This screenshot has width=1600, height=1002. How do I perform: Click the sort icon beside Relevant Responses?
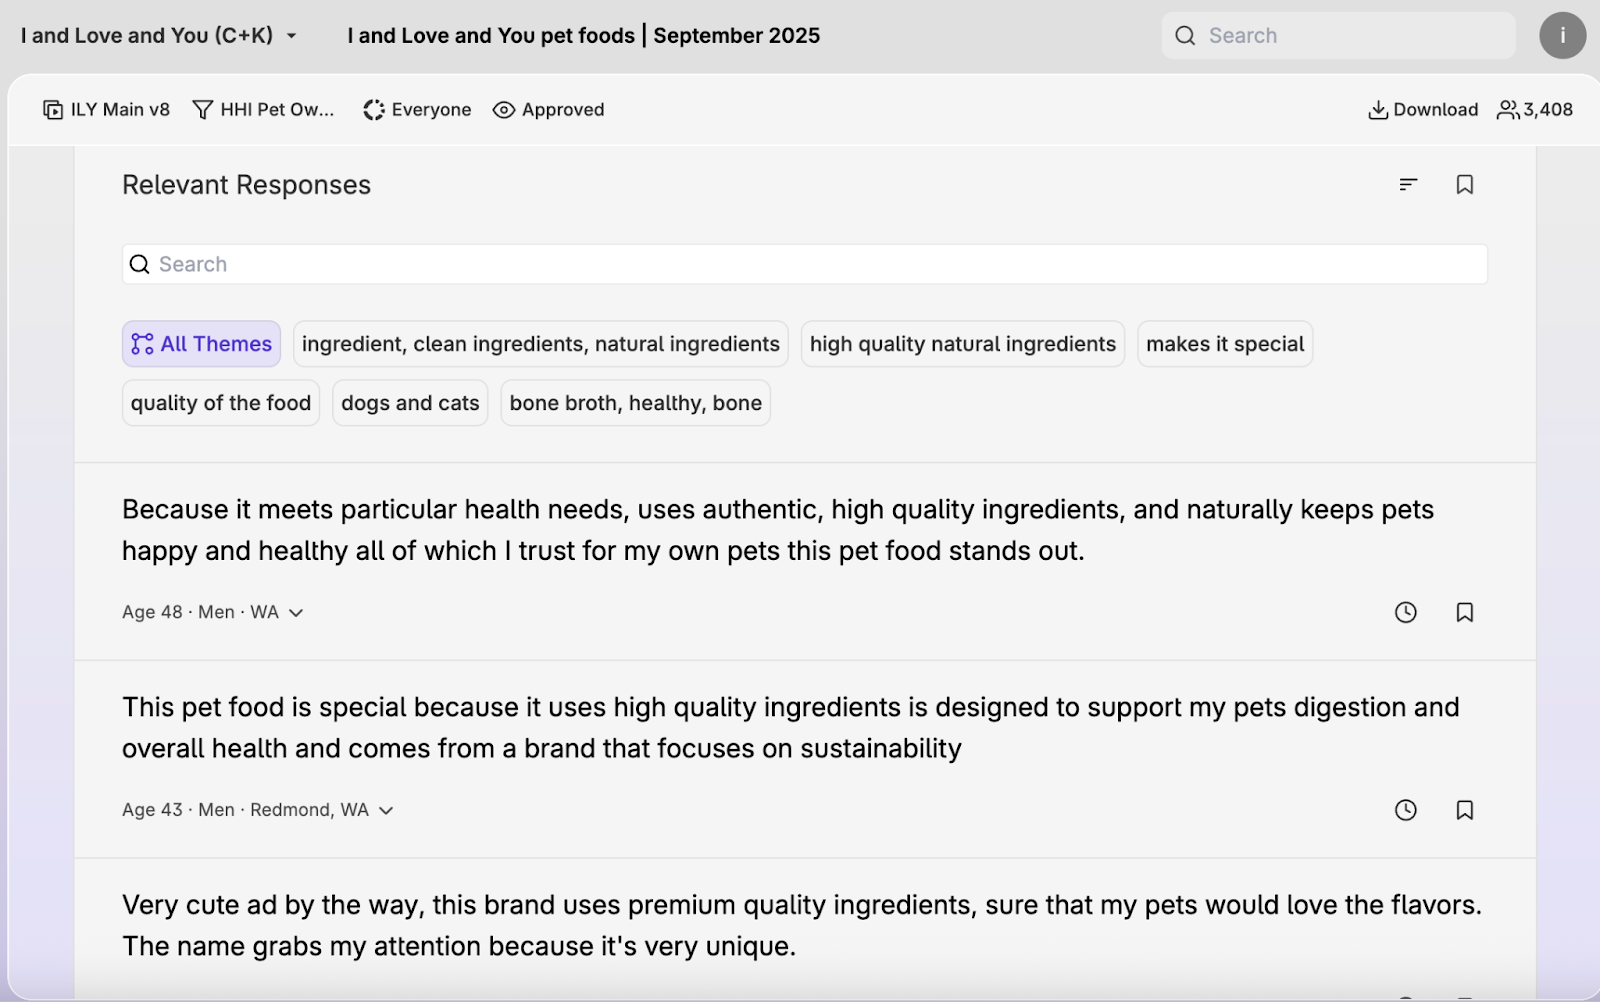(1408, 185)
